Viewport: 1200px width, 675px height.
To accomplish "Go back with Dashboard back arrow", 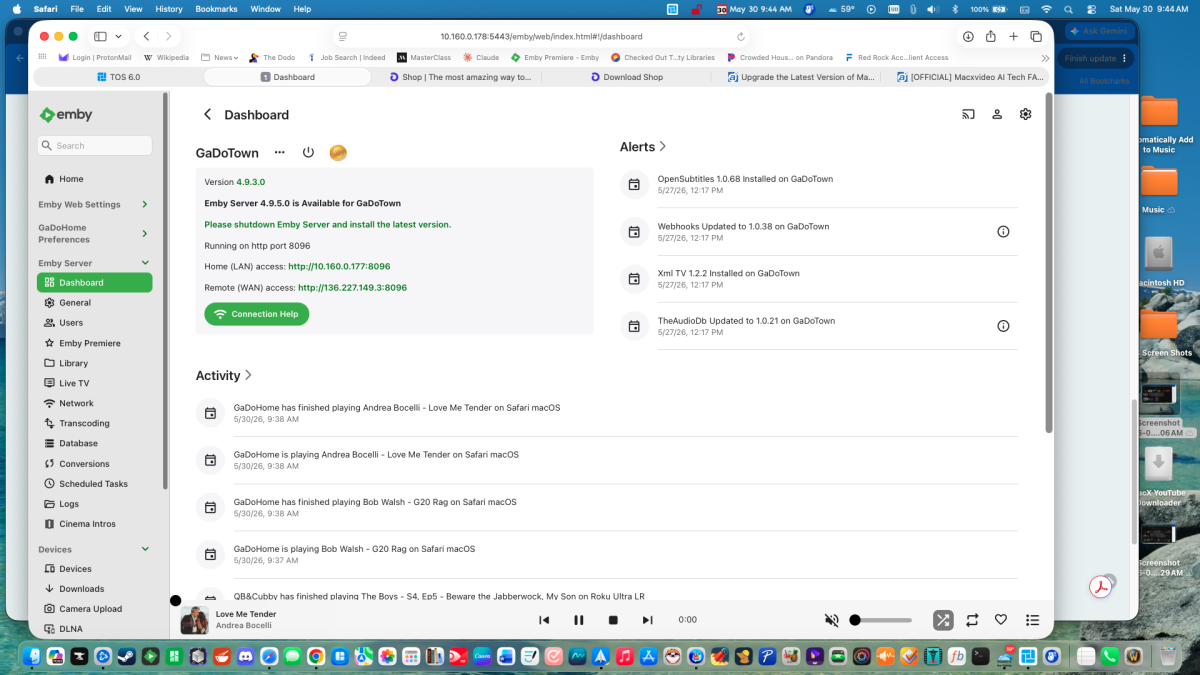I will 207,115.
